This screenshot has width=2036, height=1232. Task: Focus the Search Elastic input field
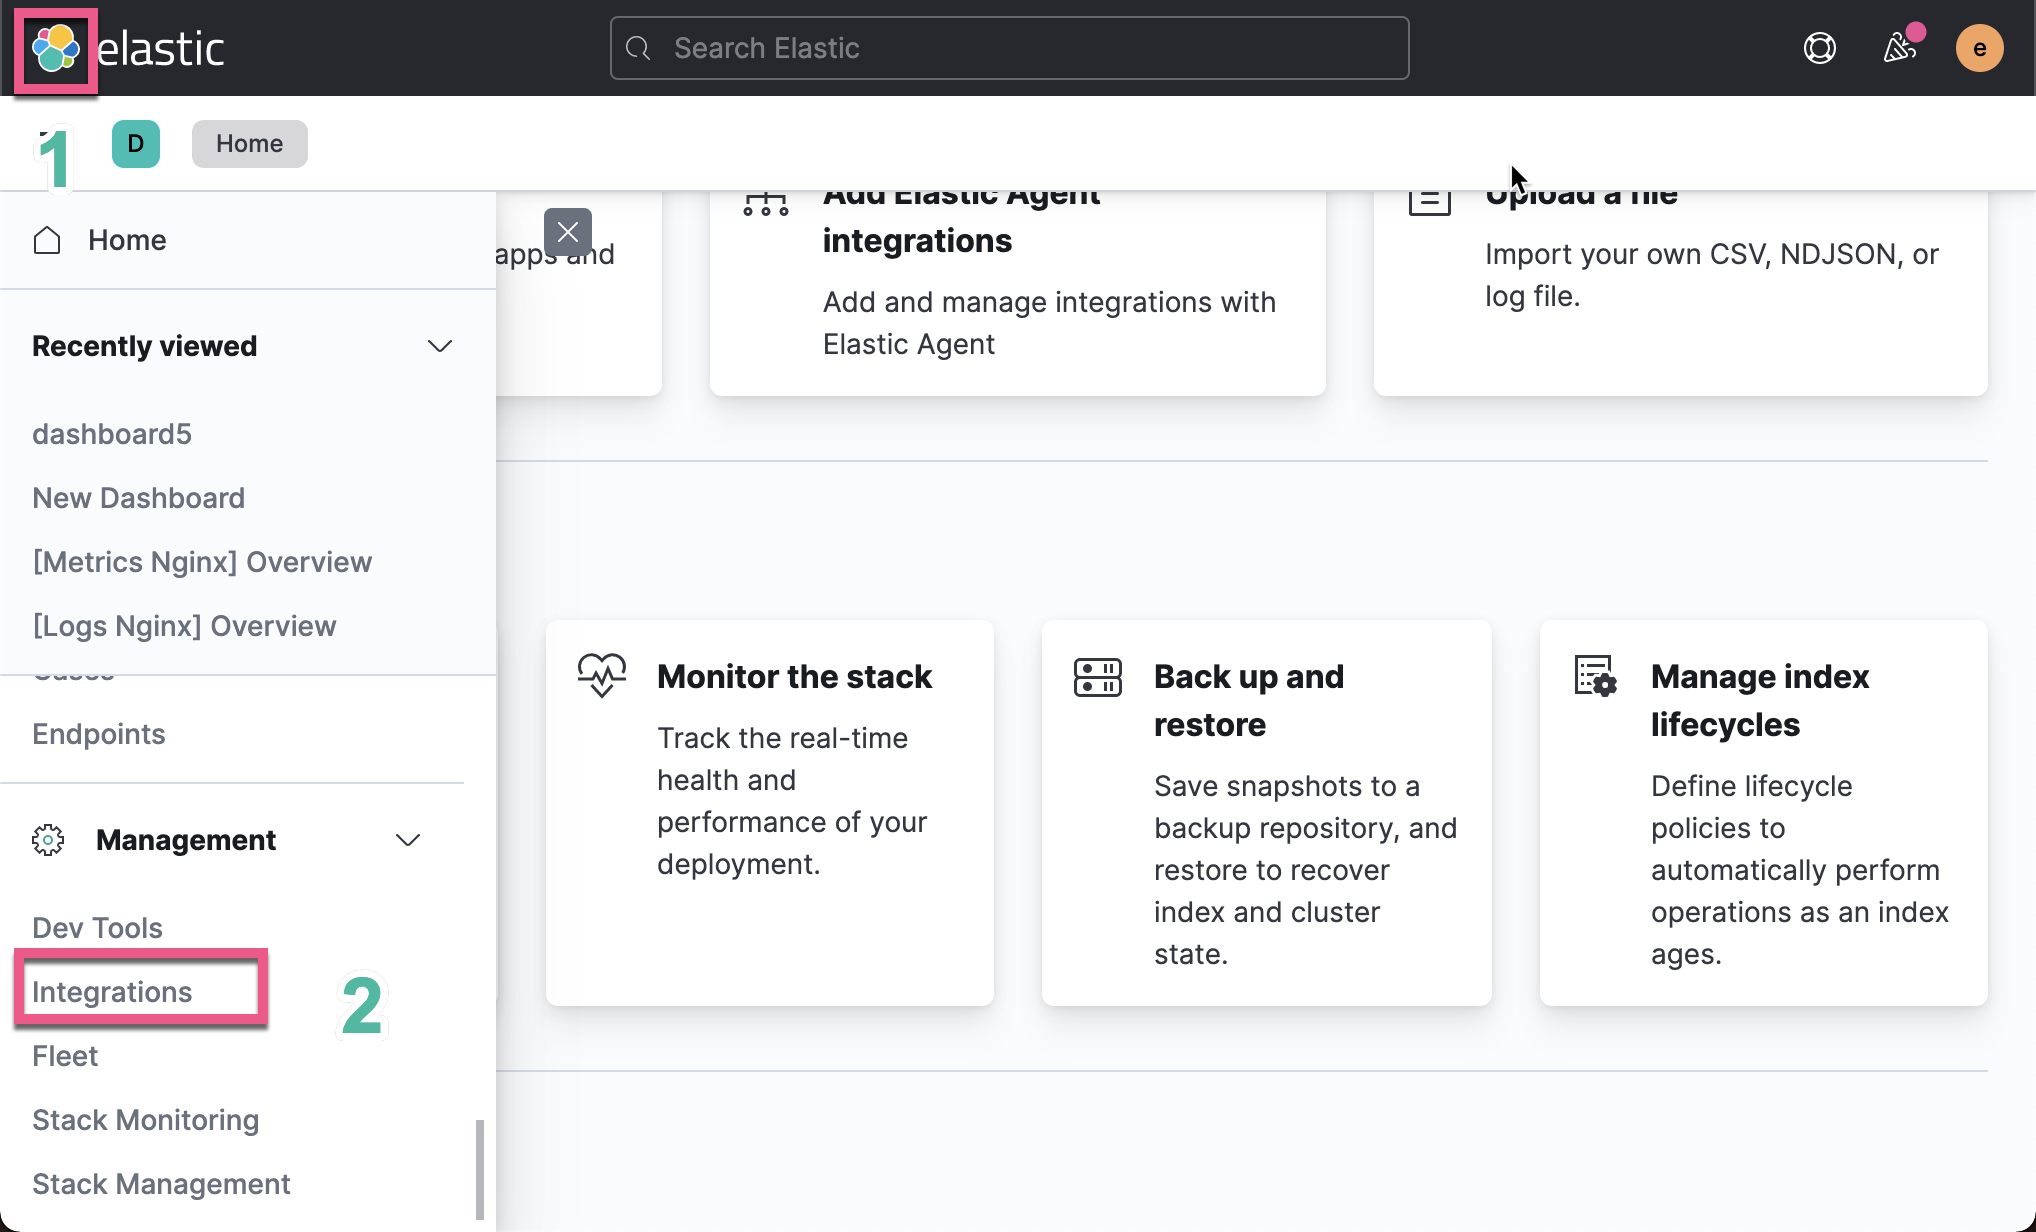[x=1009, y=48]
